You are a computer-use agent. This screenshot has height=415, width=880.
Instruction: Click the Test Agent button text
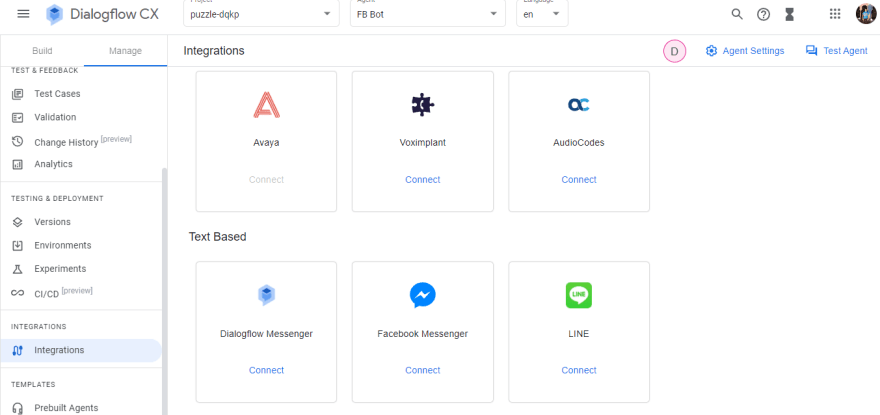(x=845, y=51)
